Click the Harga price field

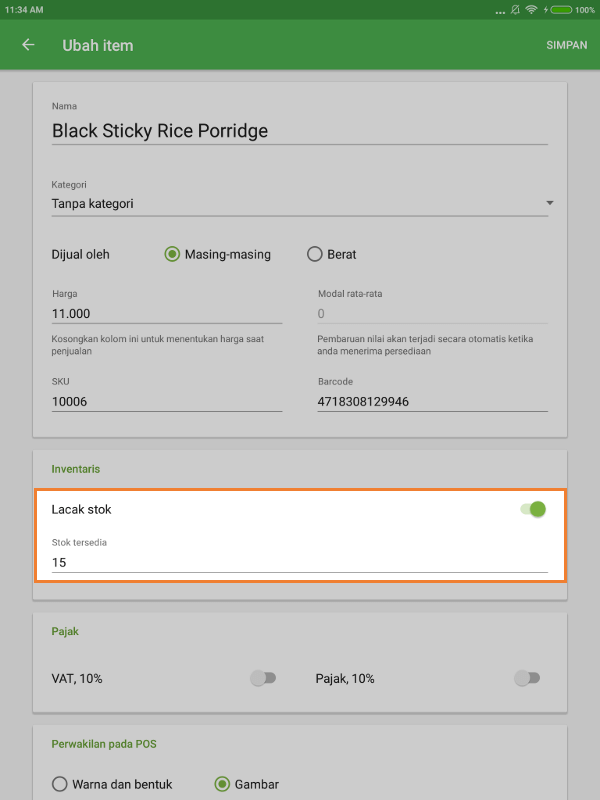pos(166,313)
